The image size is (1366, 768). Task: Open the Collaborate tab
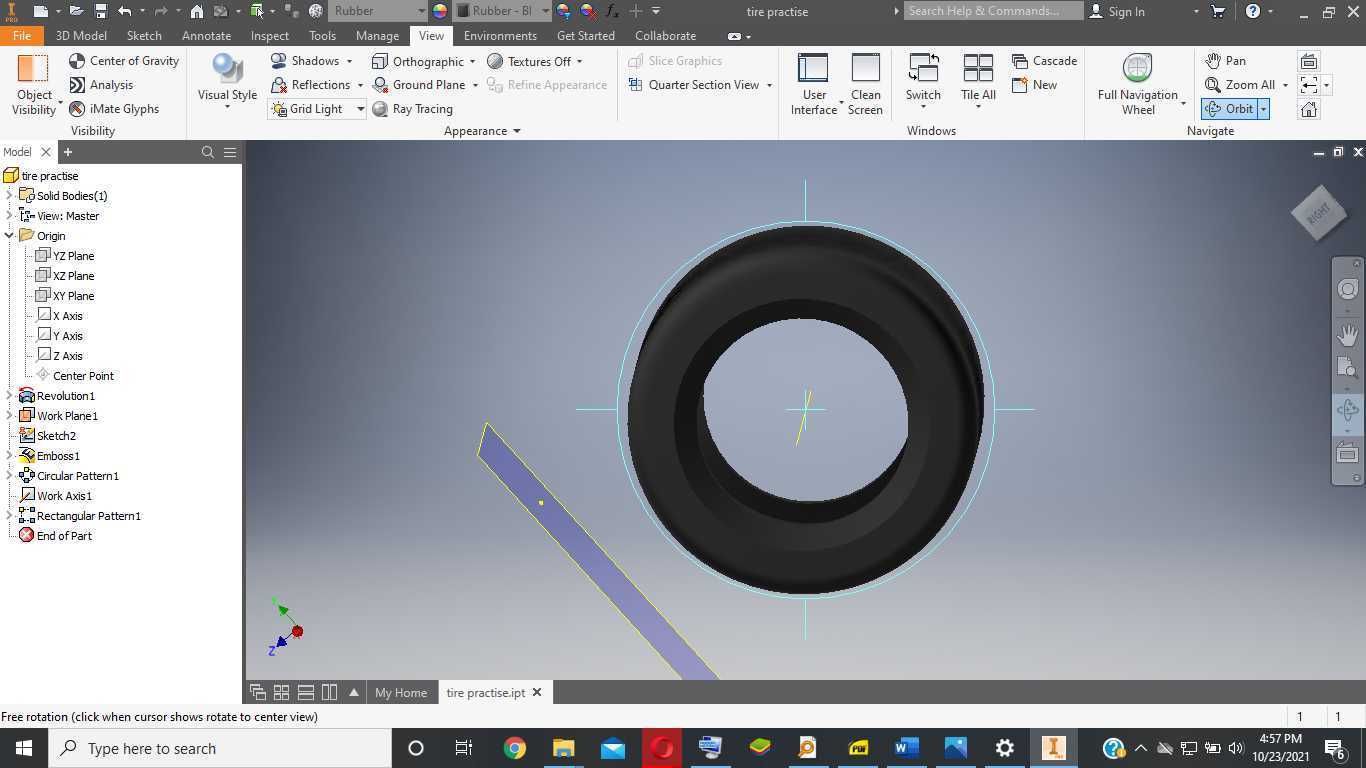pos(665,35)
